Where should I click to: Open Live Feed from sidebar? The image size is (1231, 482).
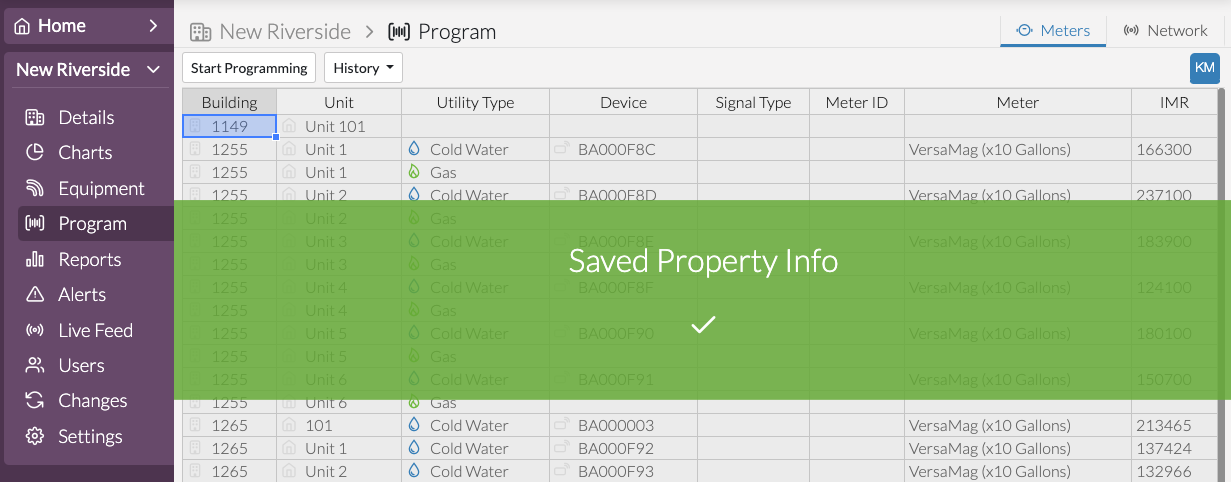point(95,330)
